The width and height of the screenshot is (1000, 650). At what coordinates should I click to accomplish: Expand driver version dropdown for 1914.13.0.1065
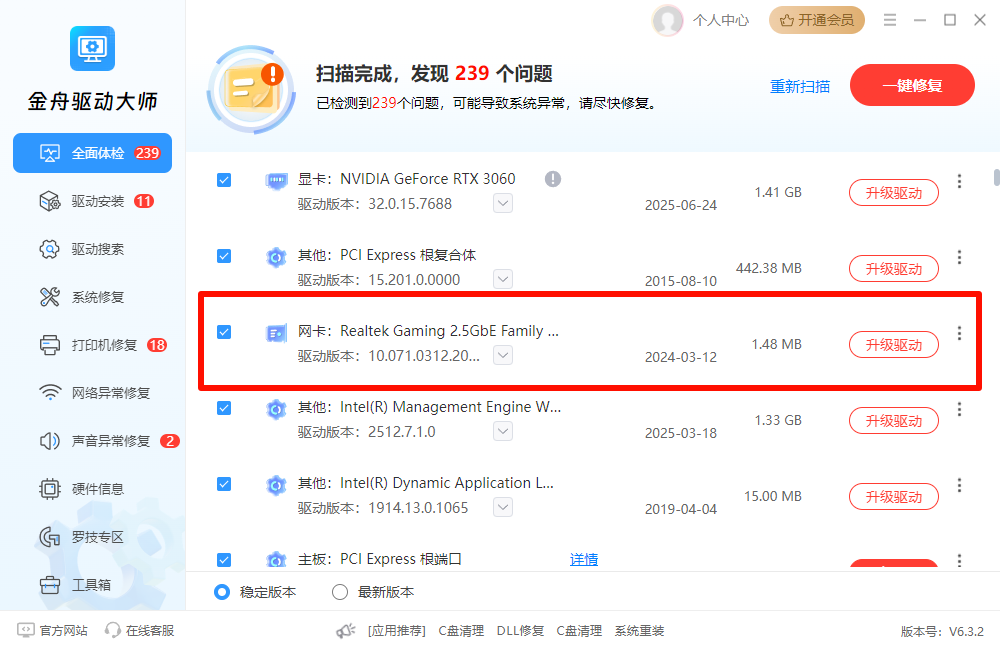(503, 507)
